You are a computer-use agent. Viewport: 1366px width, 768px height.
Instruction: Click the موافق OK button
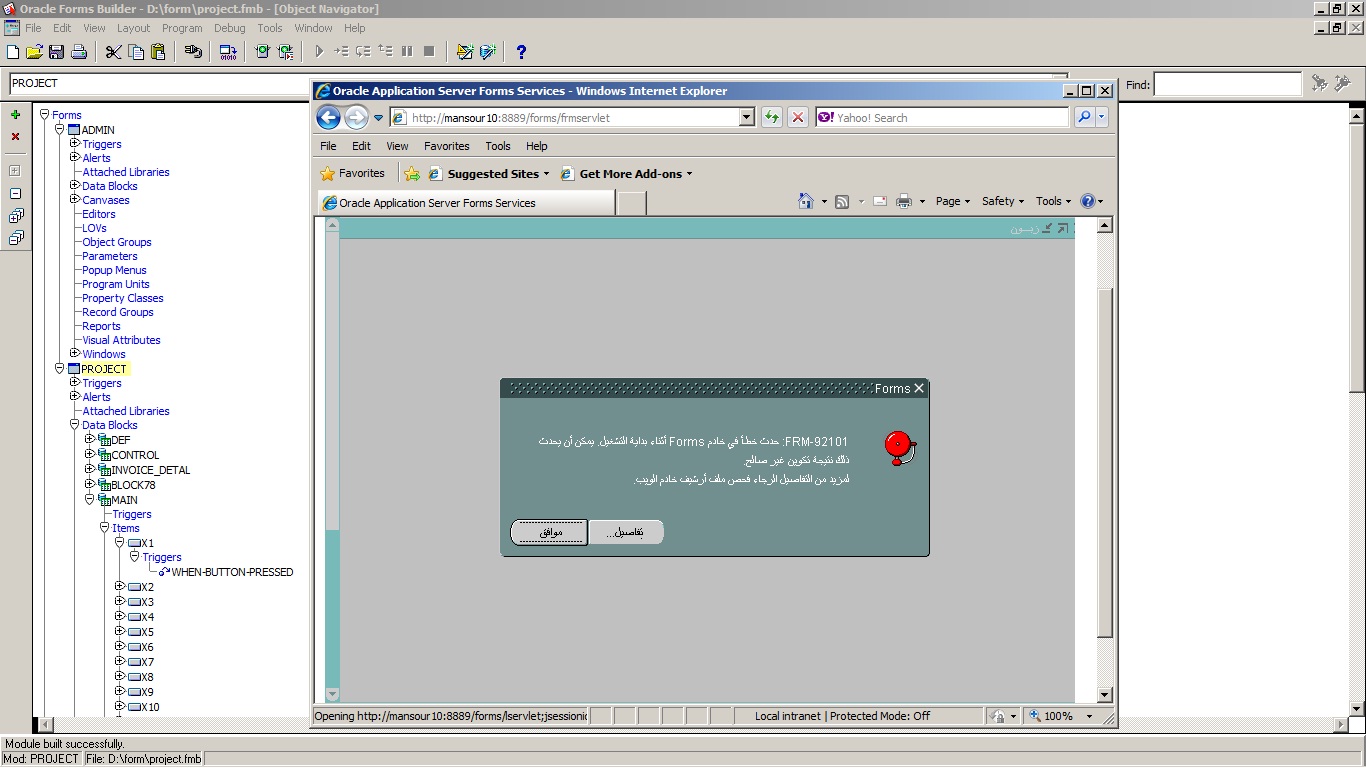(549, 533)
